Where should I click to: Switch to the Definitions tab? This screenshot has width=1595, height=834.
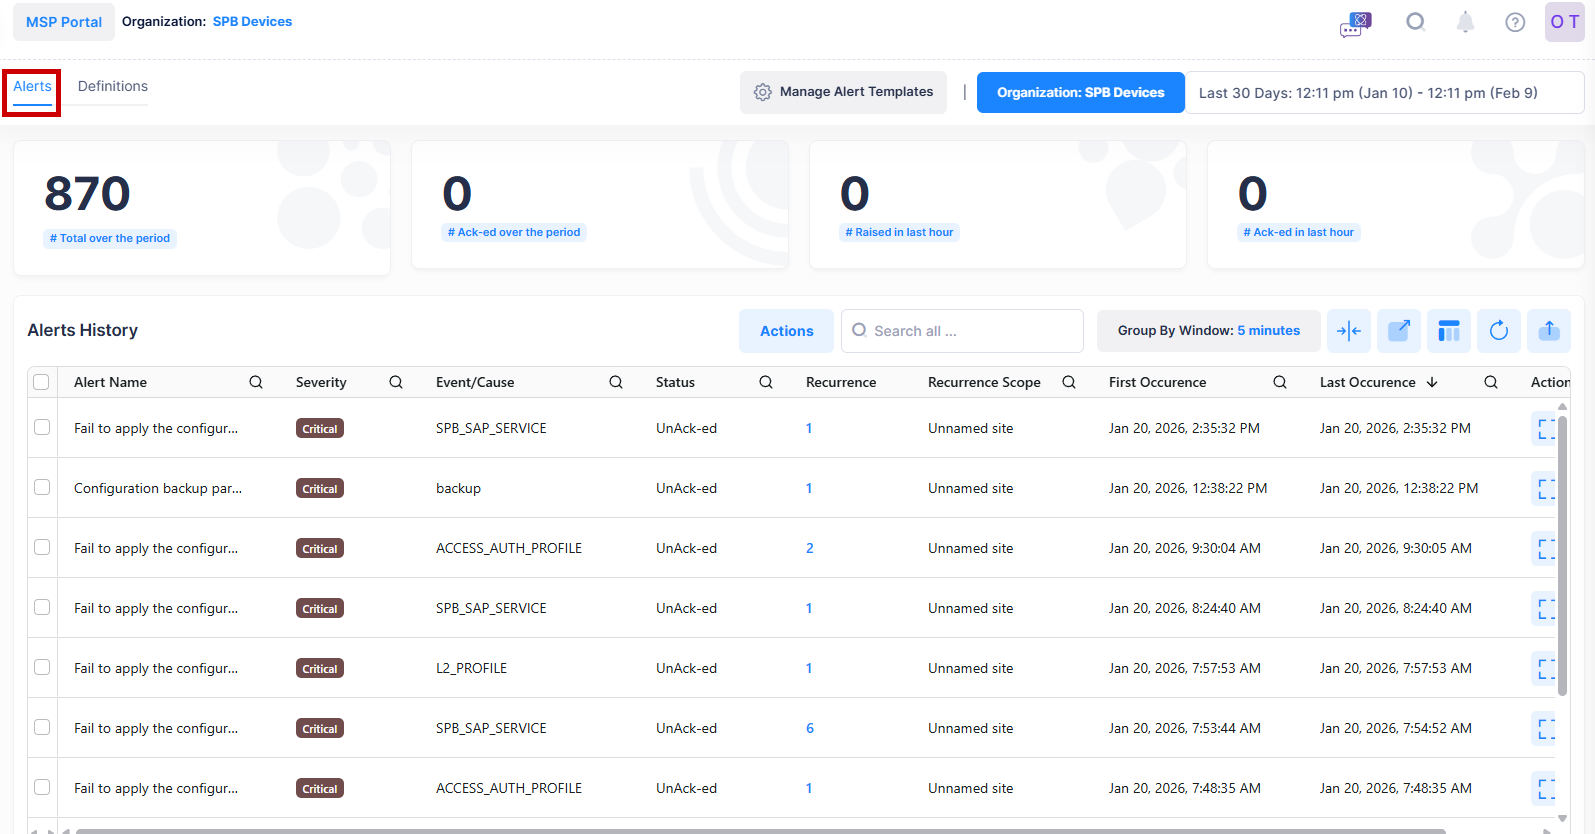click(x=113, y=87)
